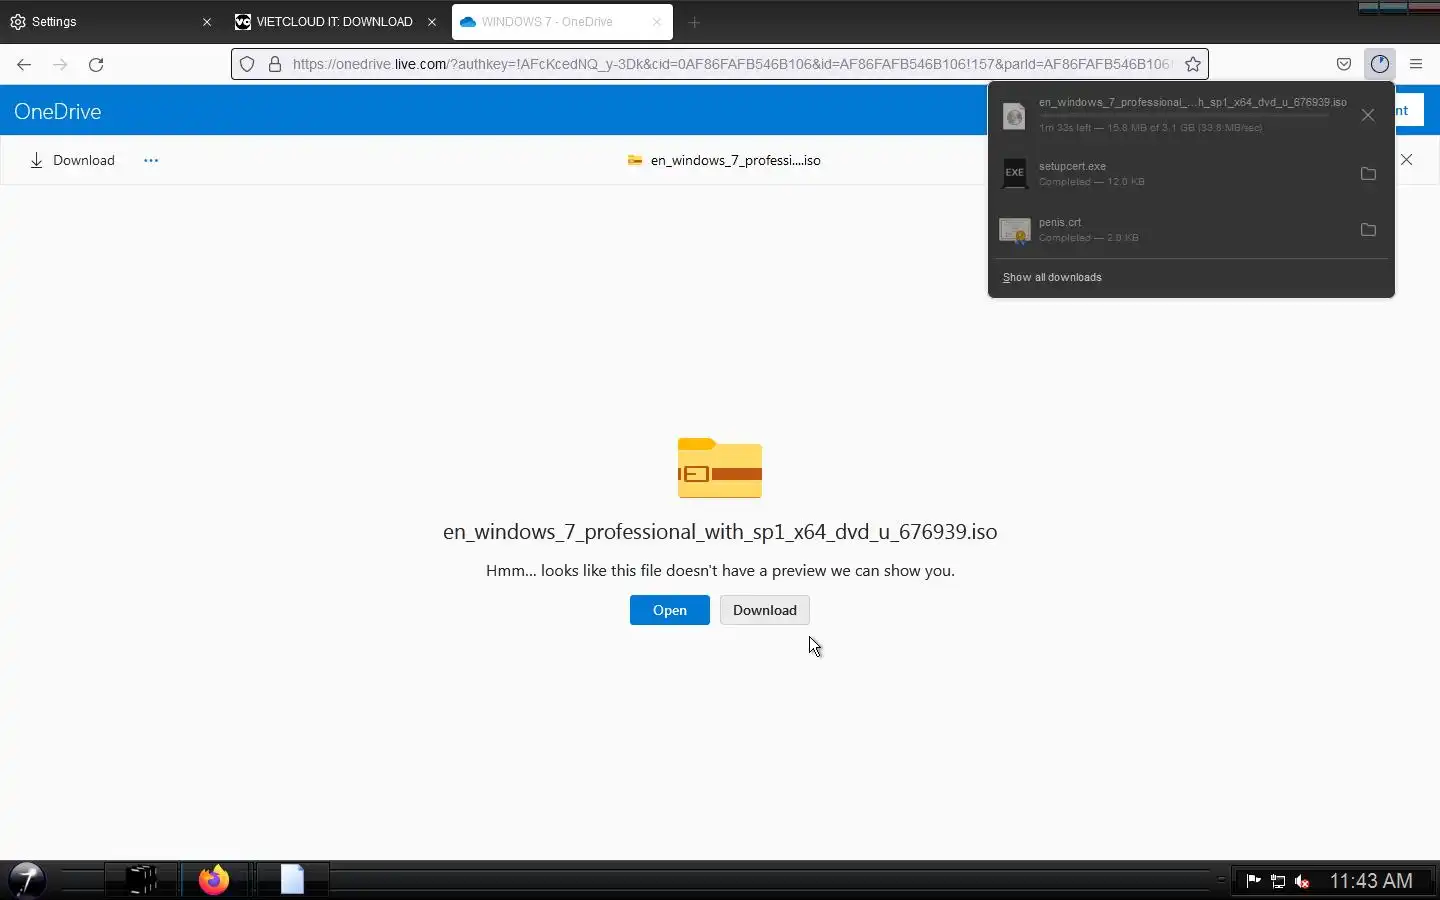Click the ISO disc icon in downloads panel
The height and width of the screenshot is (900, 1440).
[x=1015, y=116]
